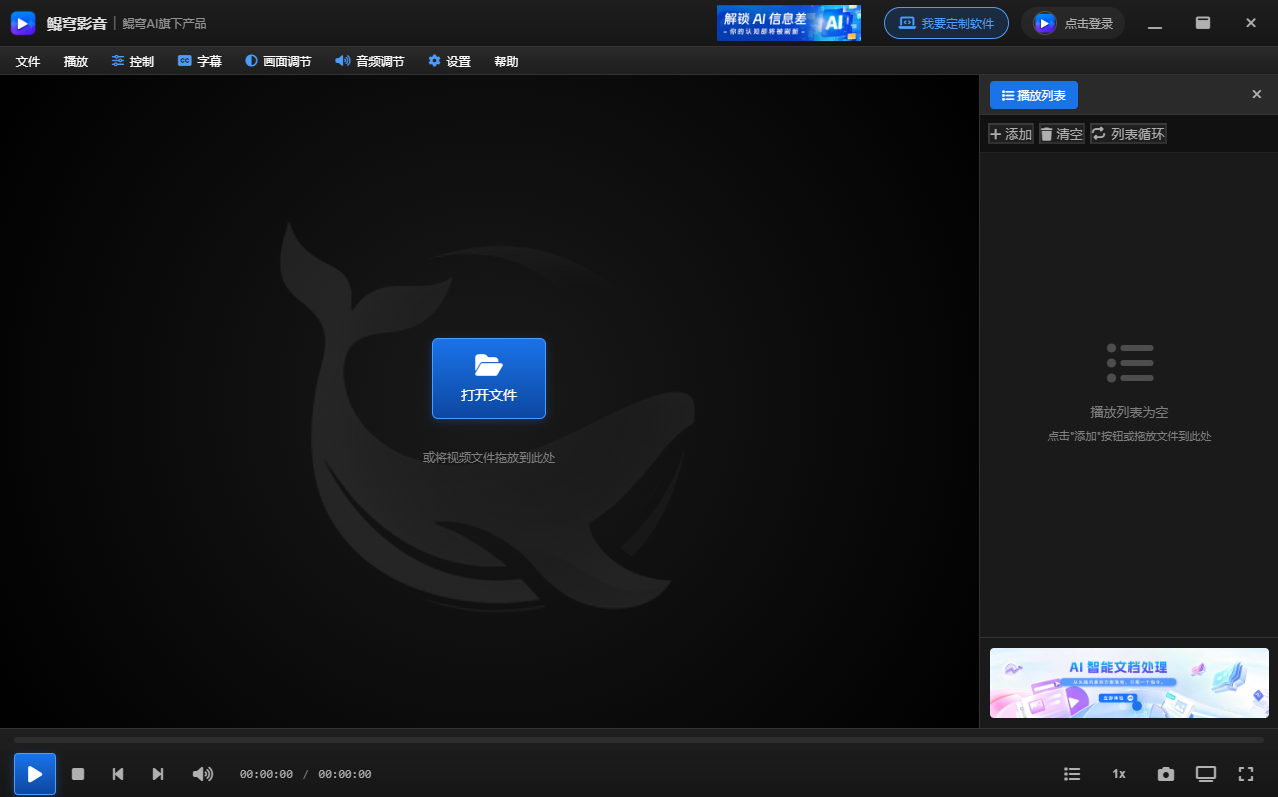Toggle 列表循环 playlist loop mode
This screenshot has height=797, width=1278.
[x=1128, y=133]
